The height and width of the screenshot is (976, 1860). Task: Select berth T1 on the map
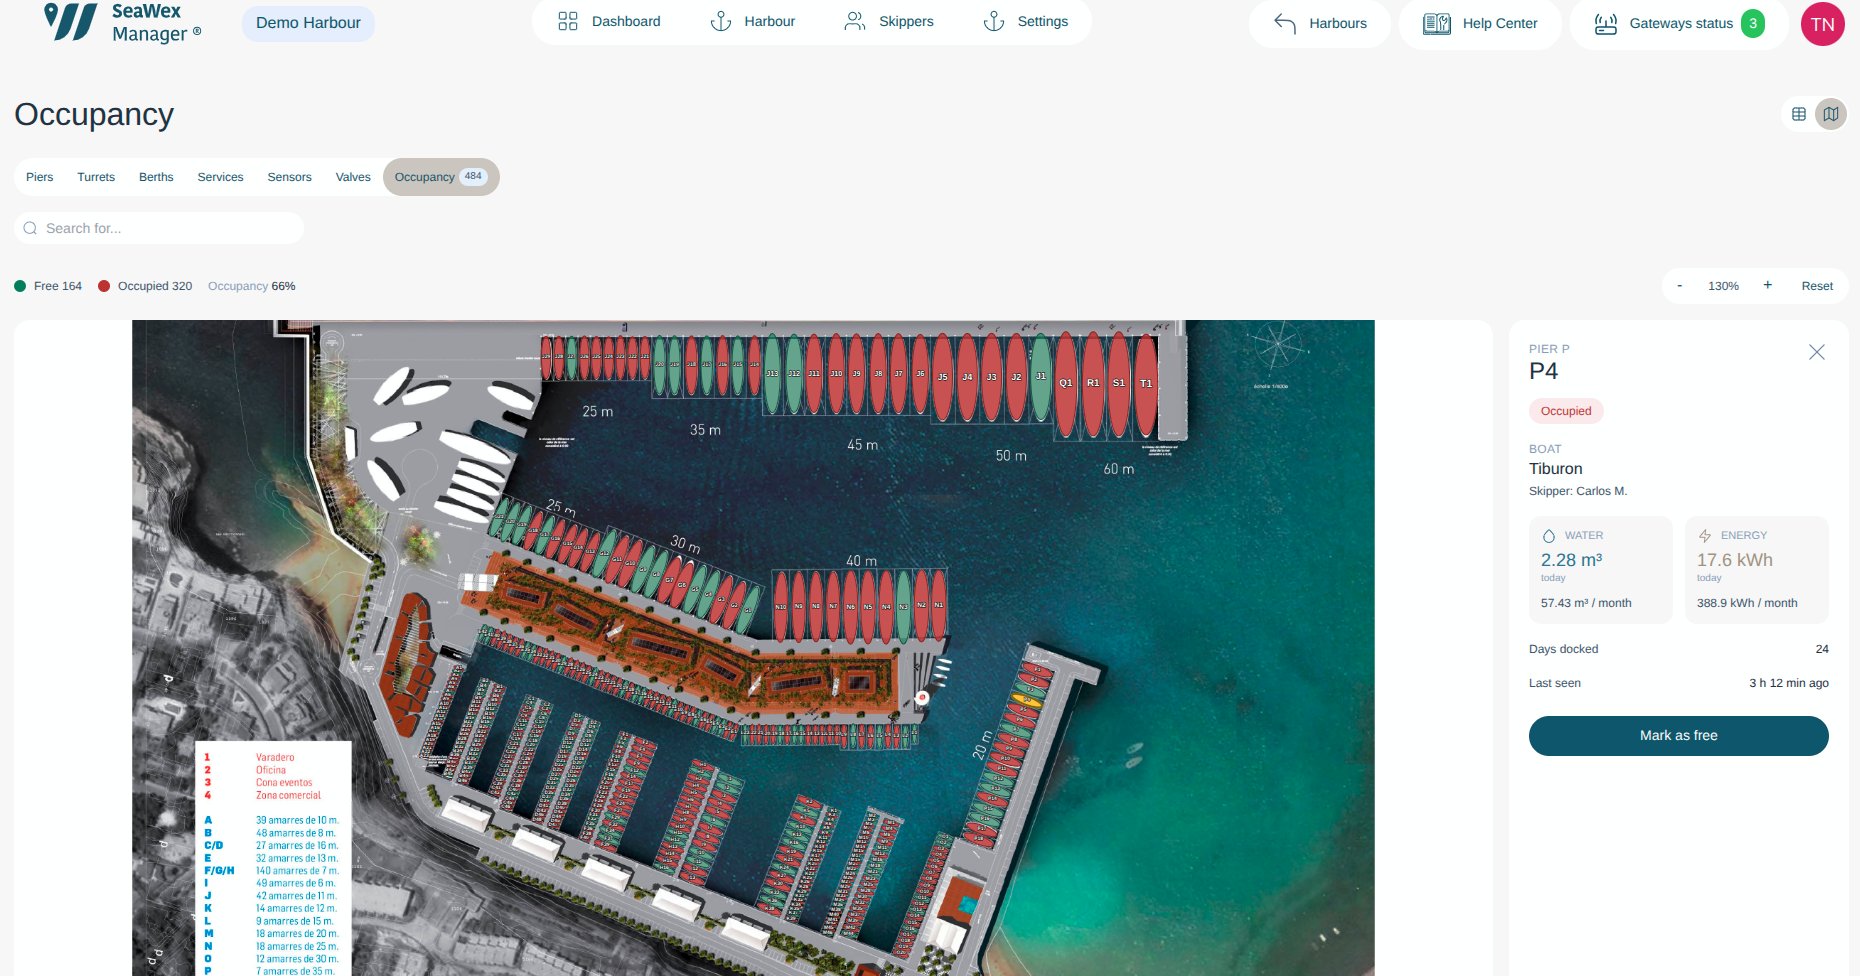pyautogui.click(x=1146, y=385)
